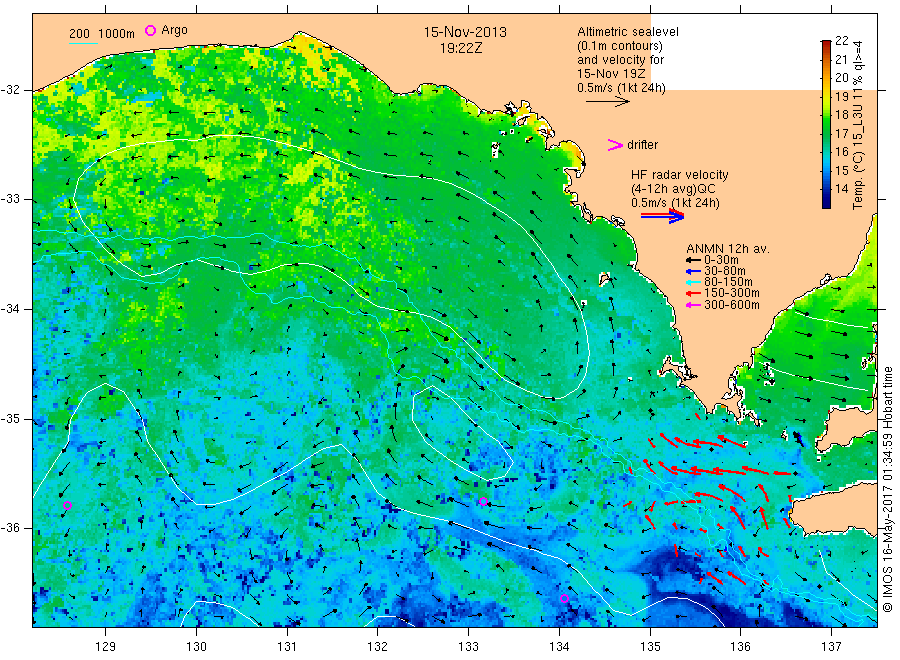Click longitude axis label '135'
This screenshot has height=660, width=900.
pyautogui.click(x=650, y=647)
